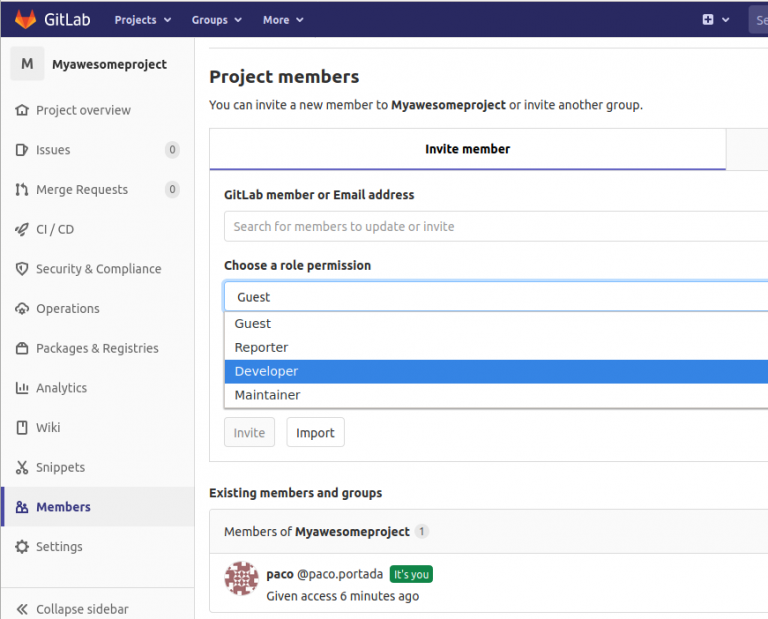The image size is (768, 619).
Task: Click the Packages & Registries icon
Action: [22, 348]
